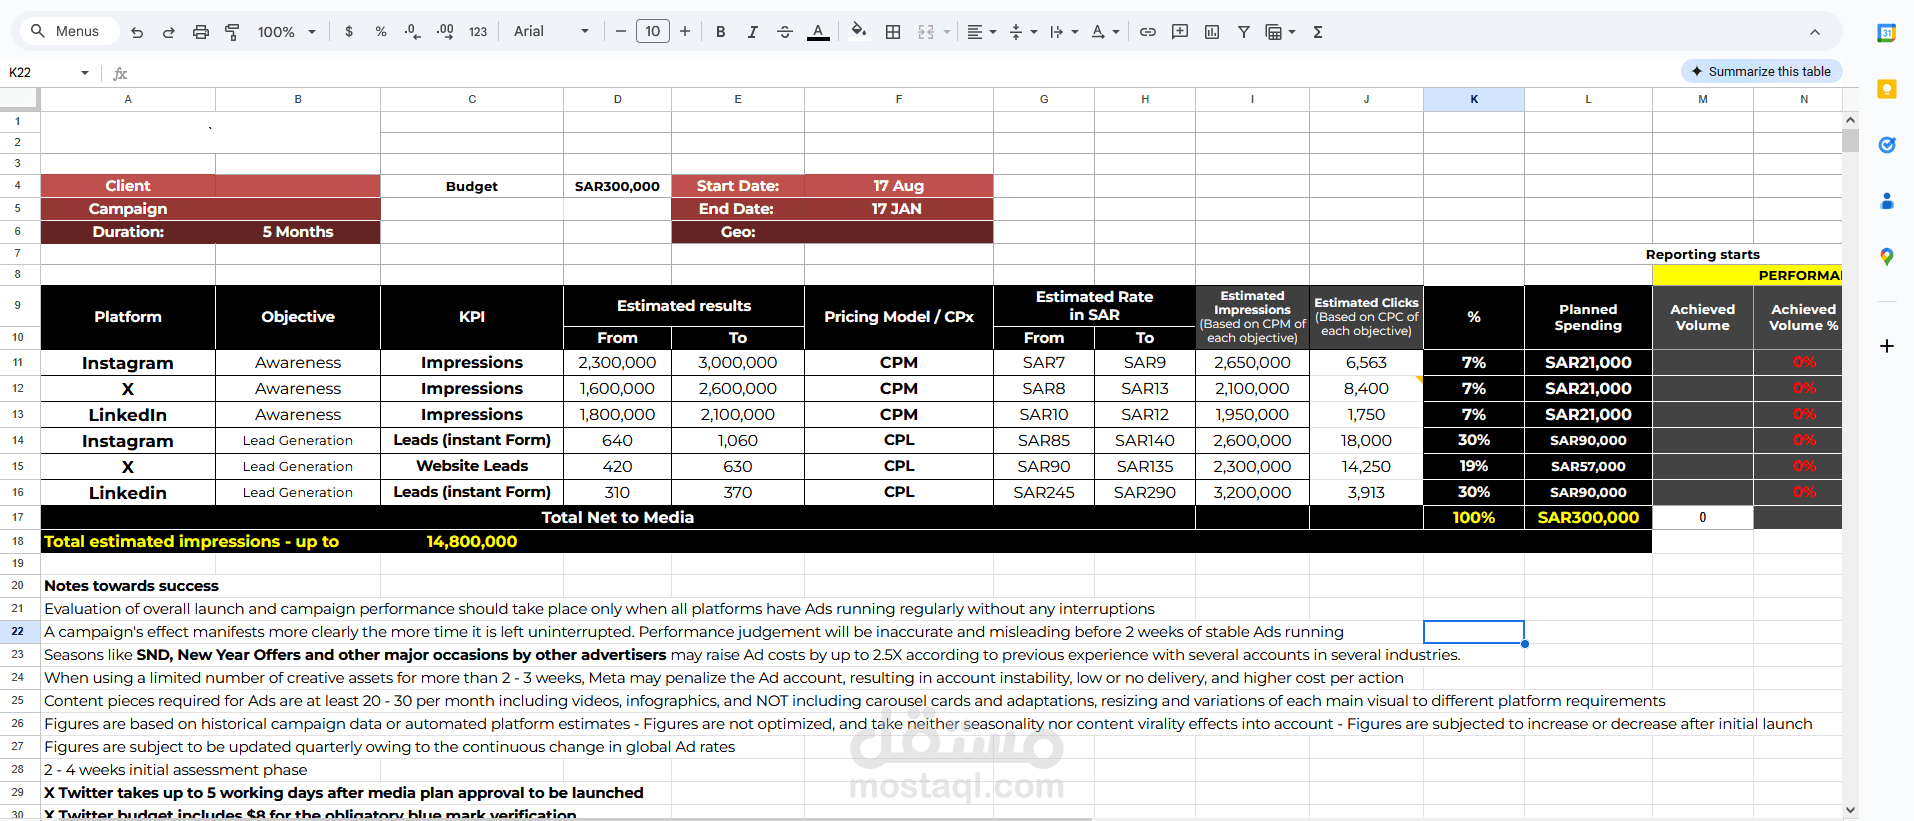The width and height of the screenshot is (1914, 821).
Task: Decrease font size with the minus button
Action: pyautogui.click(x=621, y=32)
